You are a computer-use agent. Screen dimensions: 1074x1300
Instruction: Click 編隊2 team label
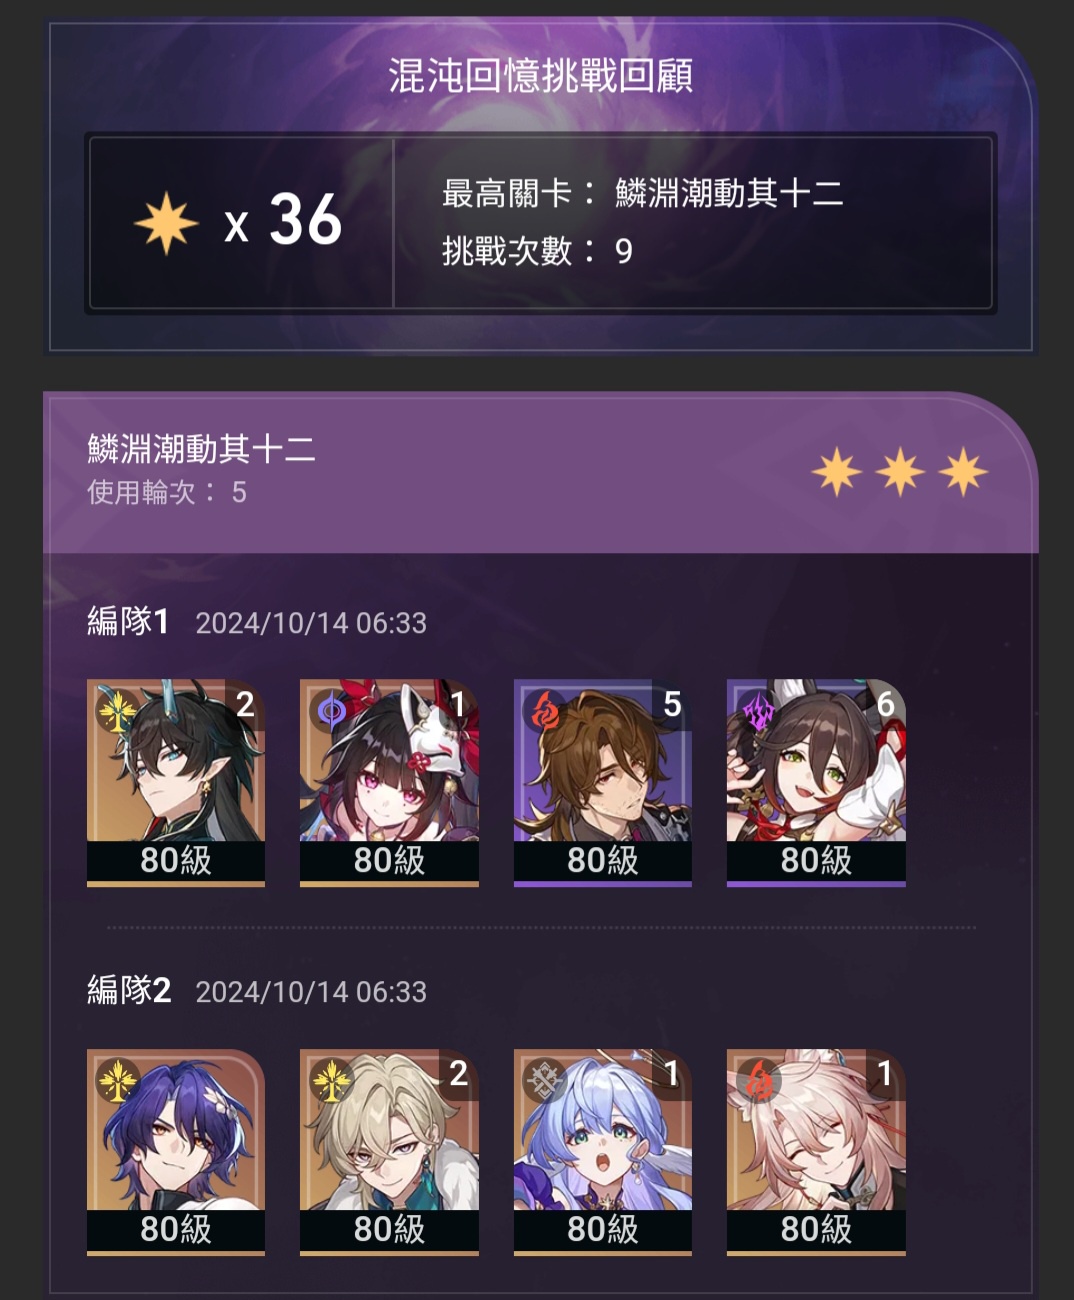[129, 990]
